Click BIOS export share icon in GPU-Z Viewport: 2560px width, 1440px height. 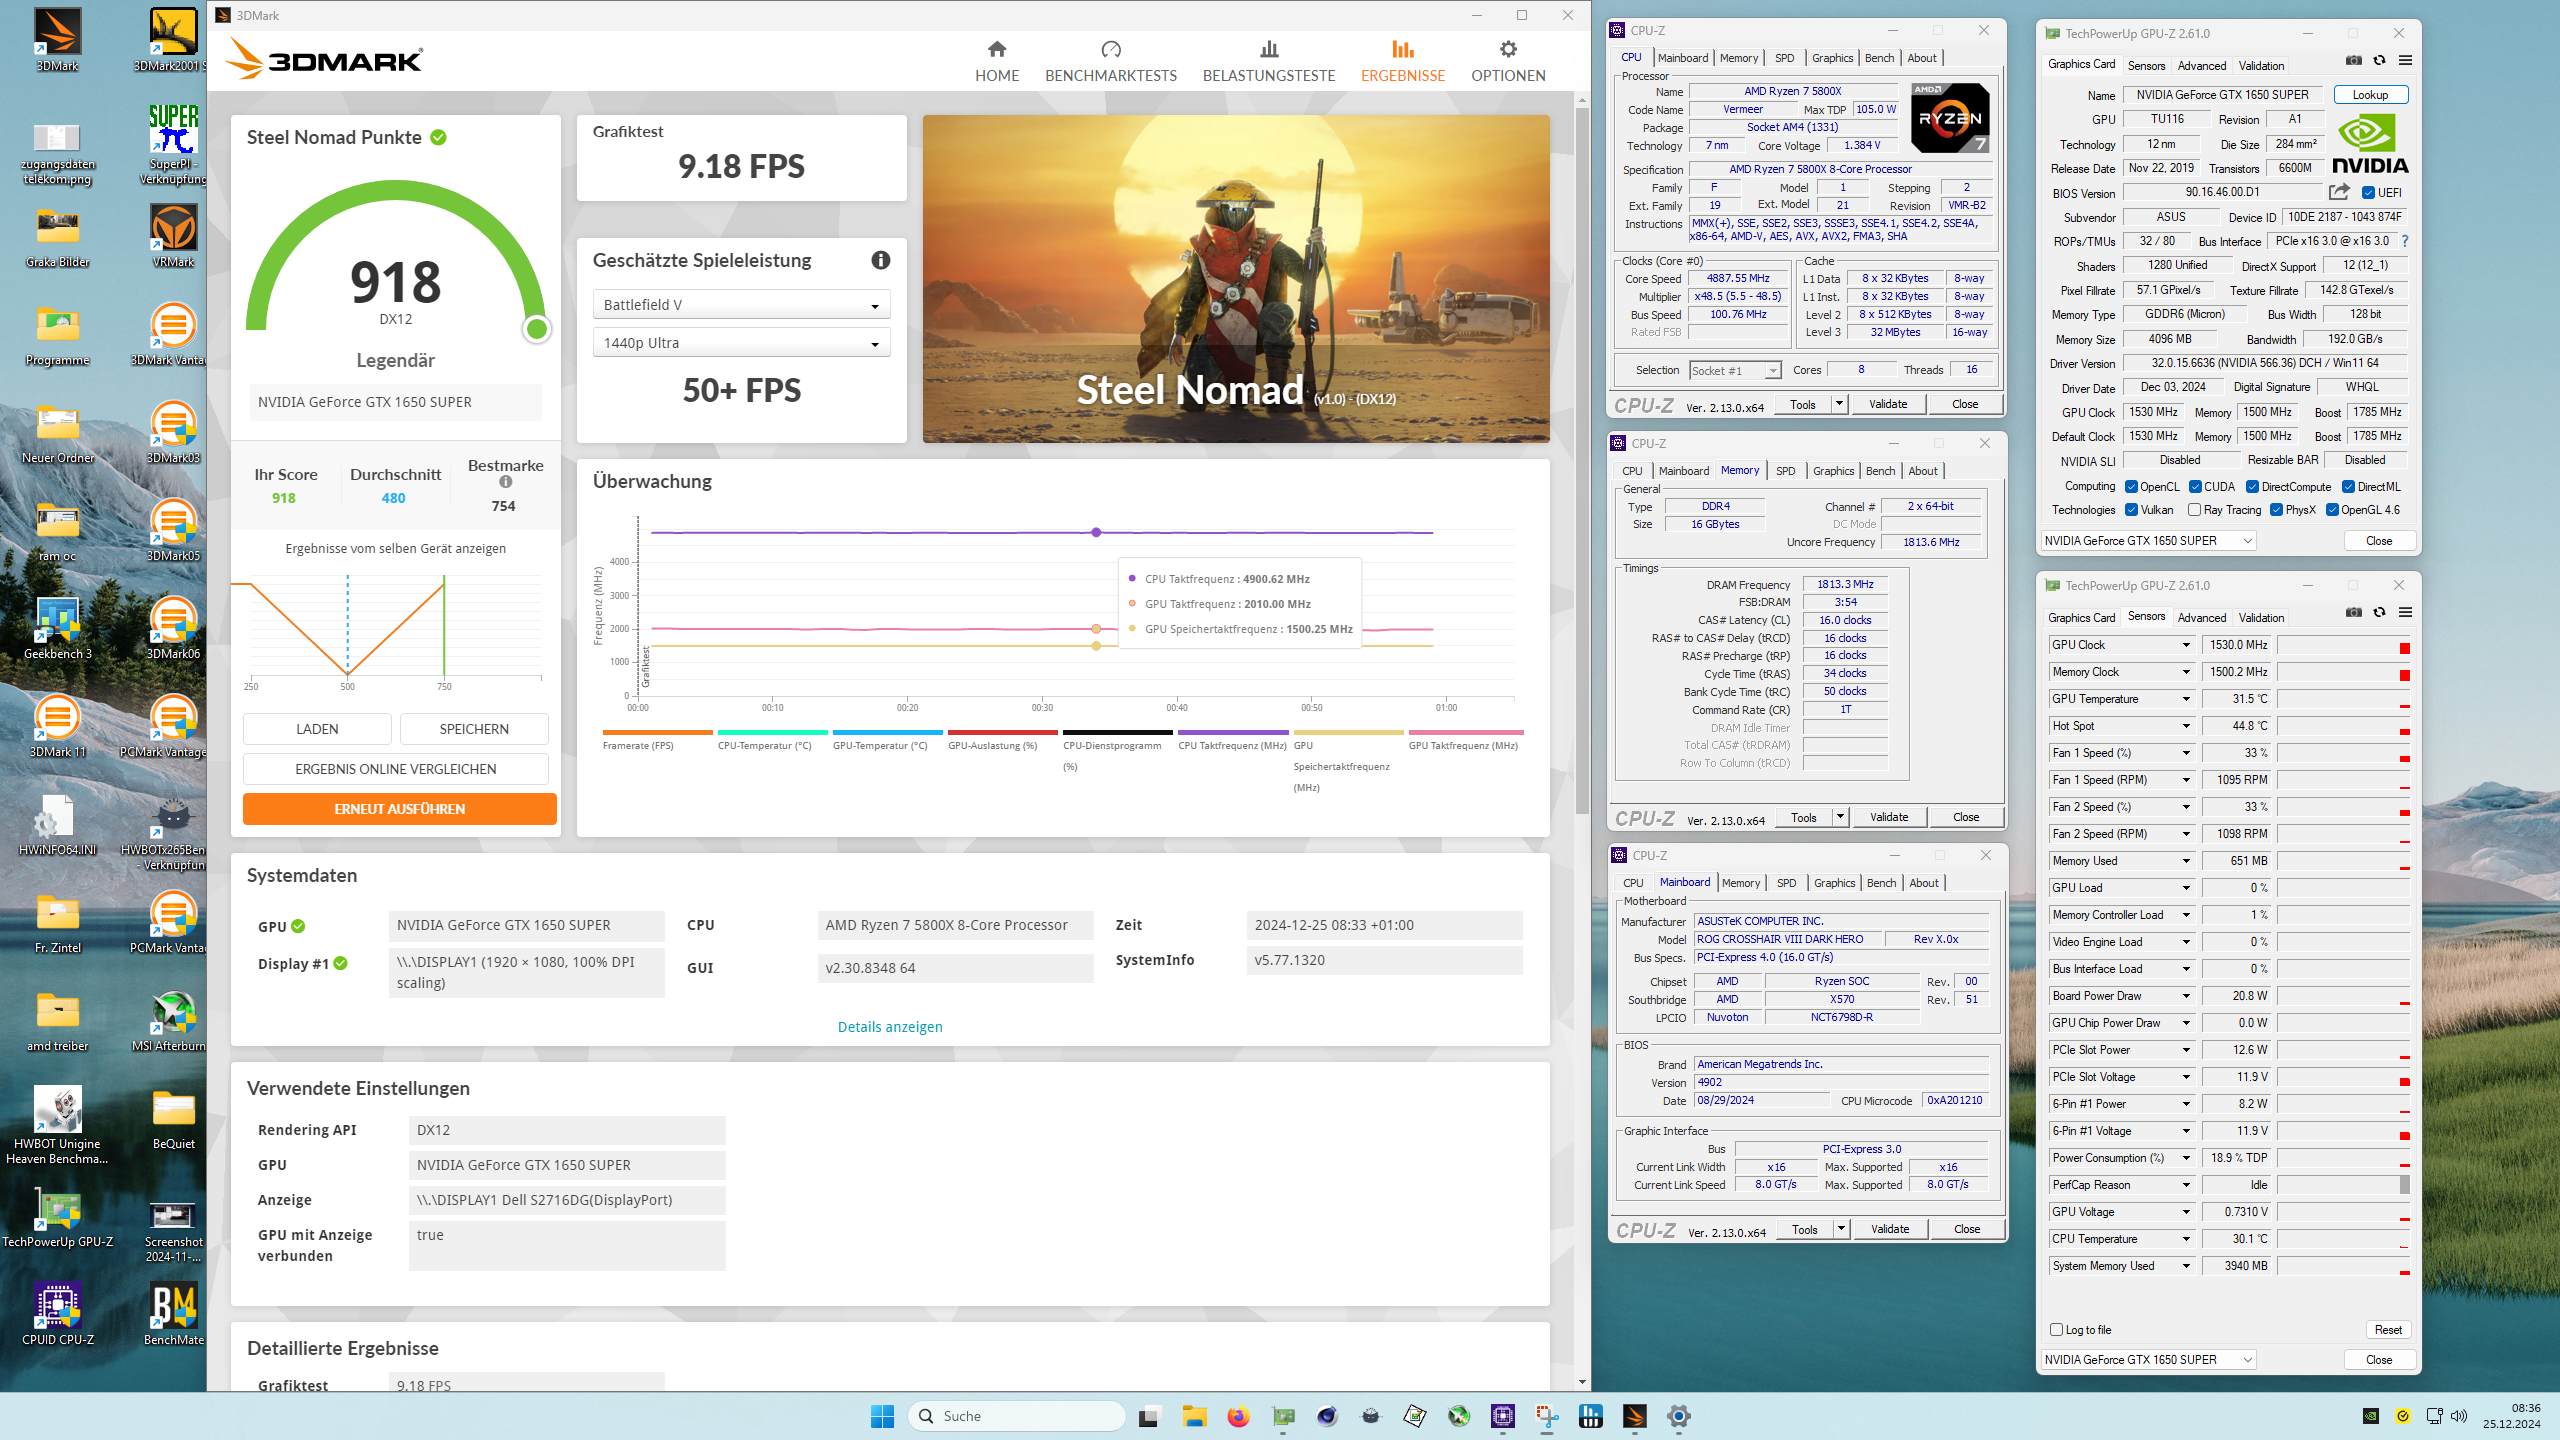coord(2339,192)
